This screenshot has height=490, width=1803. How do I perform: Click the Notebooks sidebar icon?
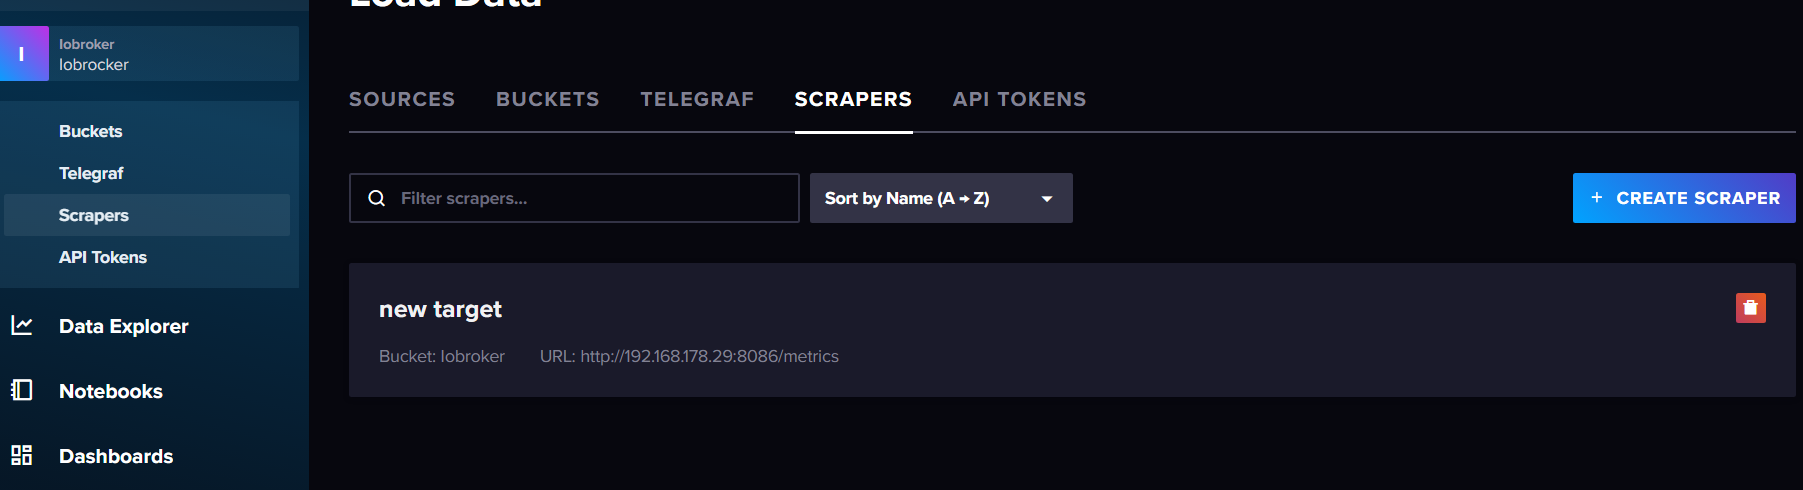[22, 390]
